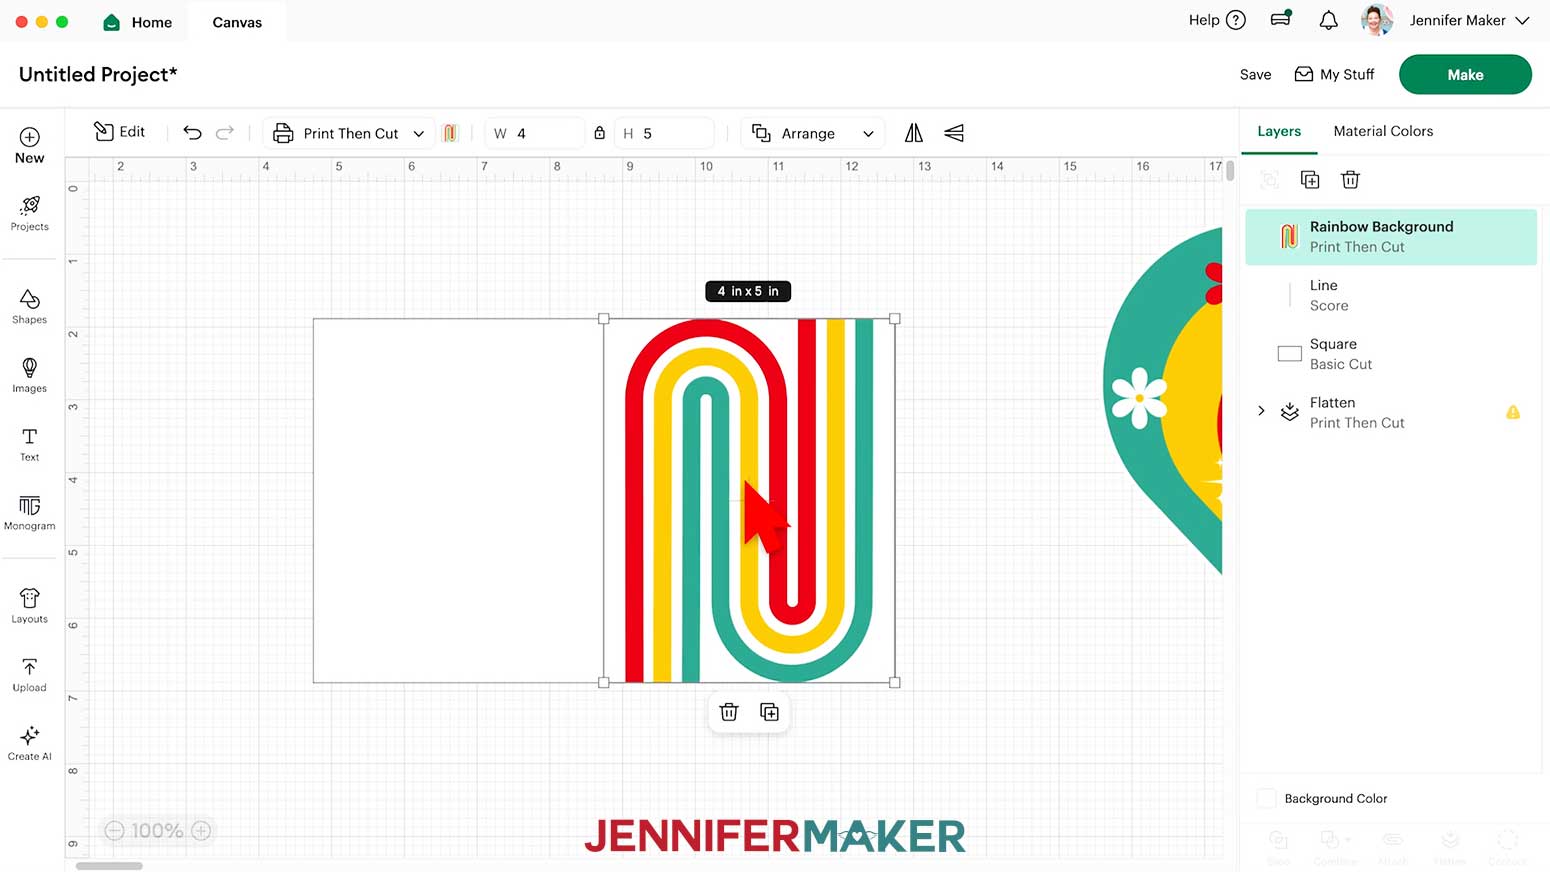This screenshot has width=1550, height=872.
Task: Open the Jennifer Maker account menu
Action: coord(1469,20)
